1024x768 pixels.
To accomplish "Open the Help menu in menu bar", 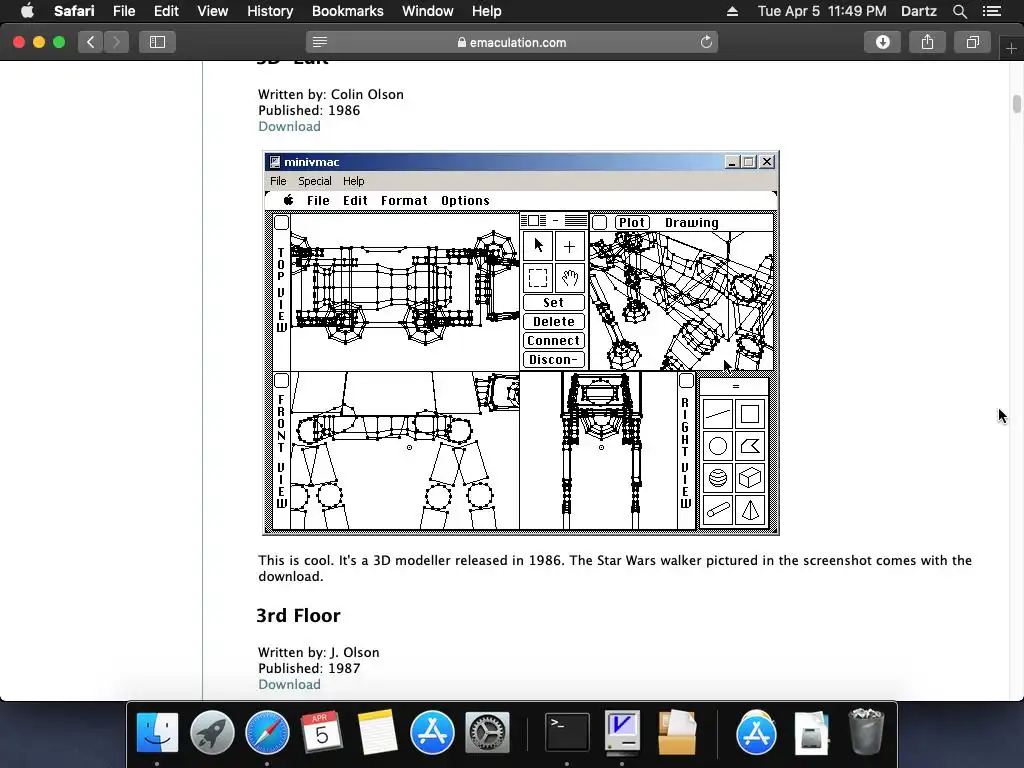I will (487, 11).
